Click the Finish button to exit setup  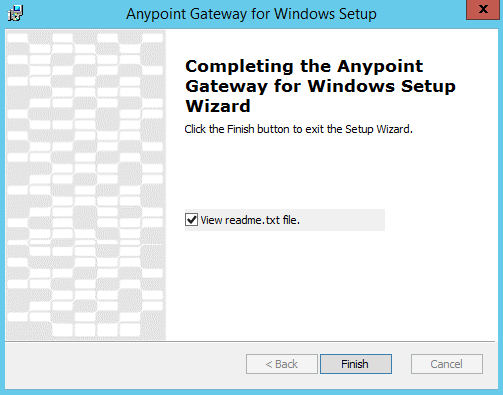(356, 364)
